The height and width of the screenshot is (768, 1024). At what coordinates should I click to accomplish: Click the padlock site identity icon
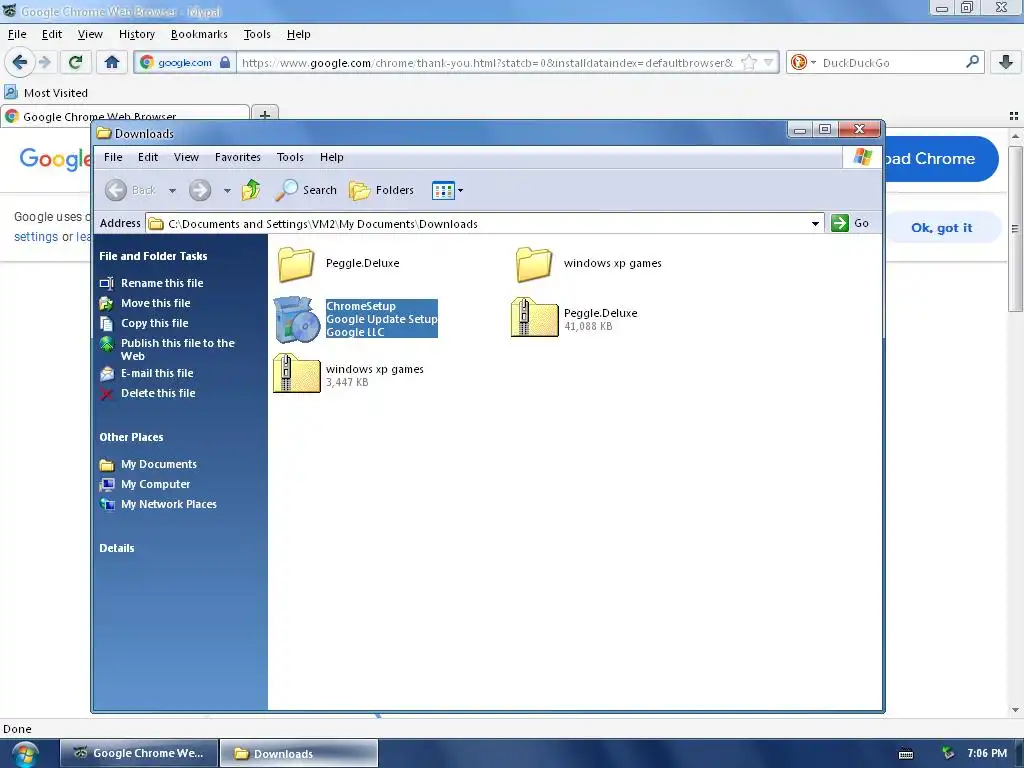[x=225, y=63]
